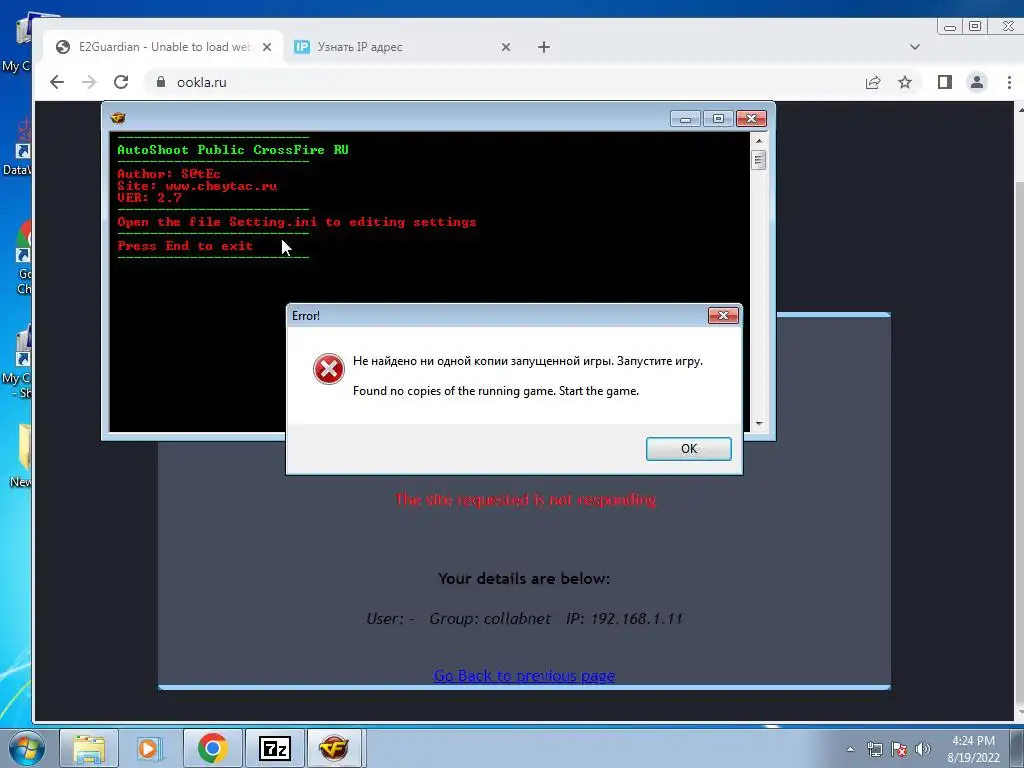The width and height of the screenshot is (1024, 768).
Task: Click the console's scroll down arrow
Action: coord(758,424)
